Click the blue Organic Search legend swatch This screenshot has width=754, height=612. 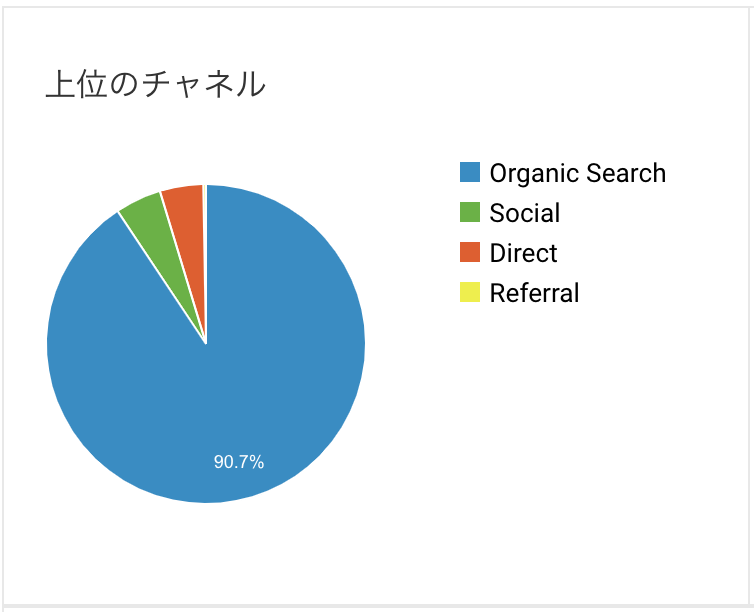[x=470, y=172]
